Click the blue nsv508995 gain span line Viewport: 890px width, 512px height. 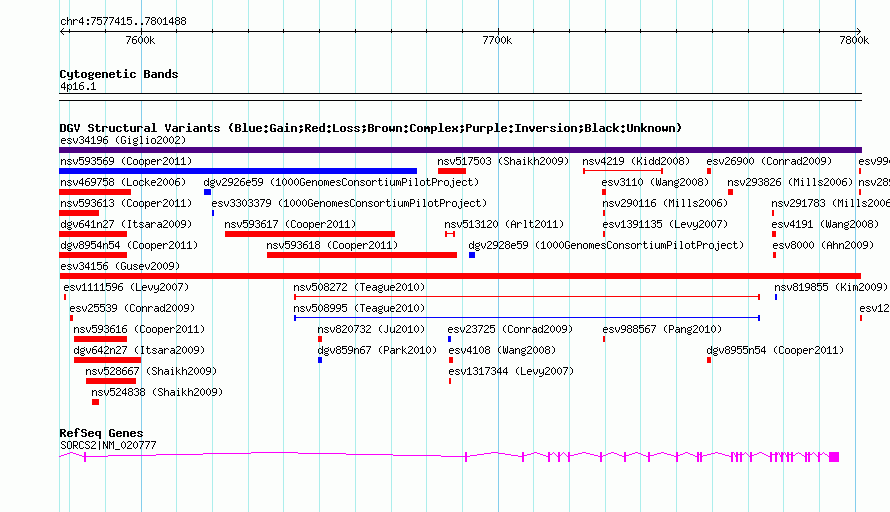click(x=527, y=318)
